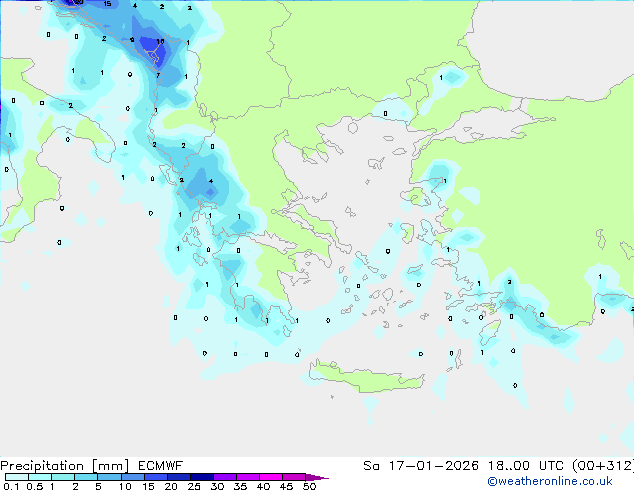This screenshot has width=634, height=490.
Task: Click the 2–5 mm legend color swatch
Action: (x=86, y=477)
